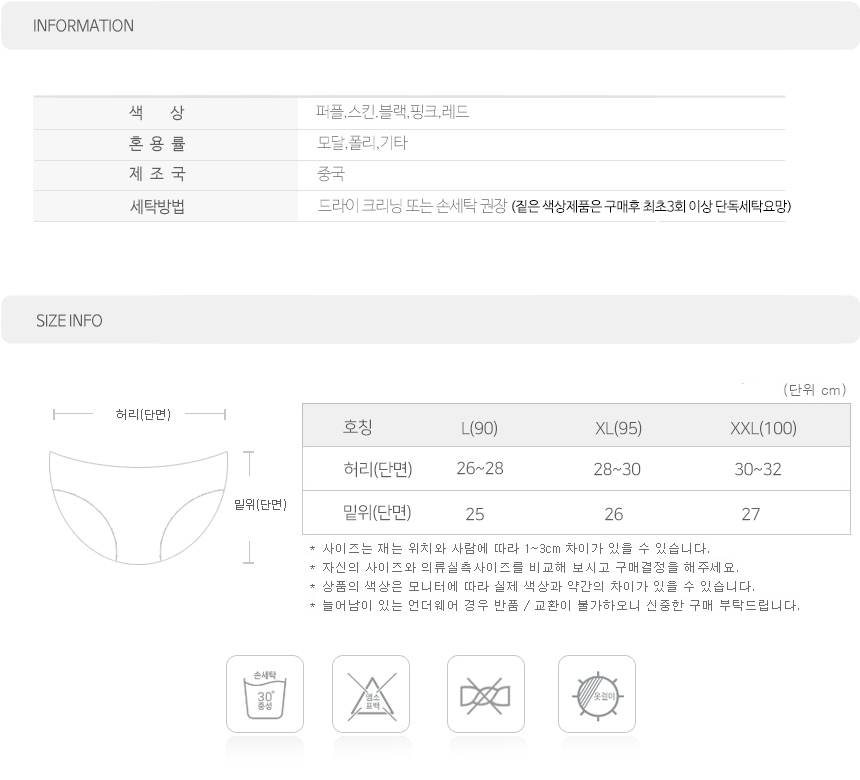Click the (단위 cm) unit note

813,389
